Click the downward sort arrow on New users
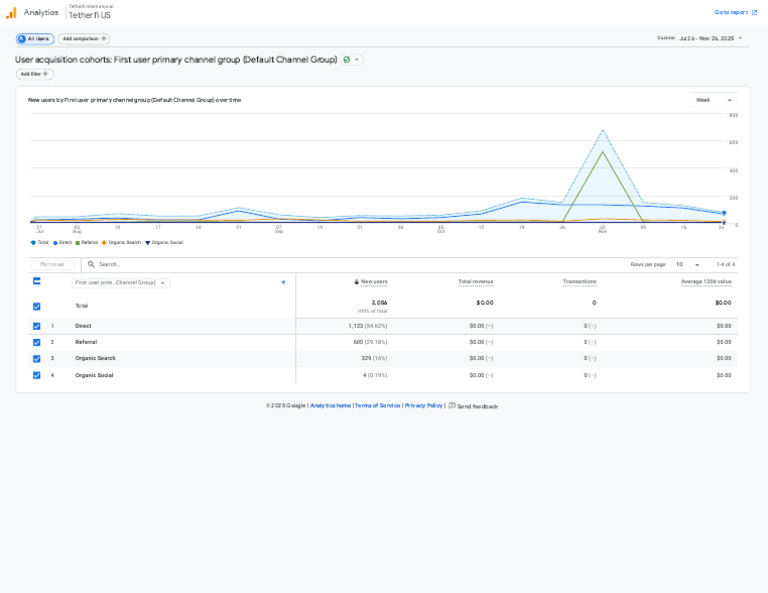The width and height of the screenshot is (768, 593). tap(357, 282)
